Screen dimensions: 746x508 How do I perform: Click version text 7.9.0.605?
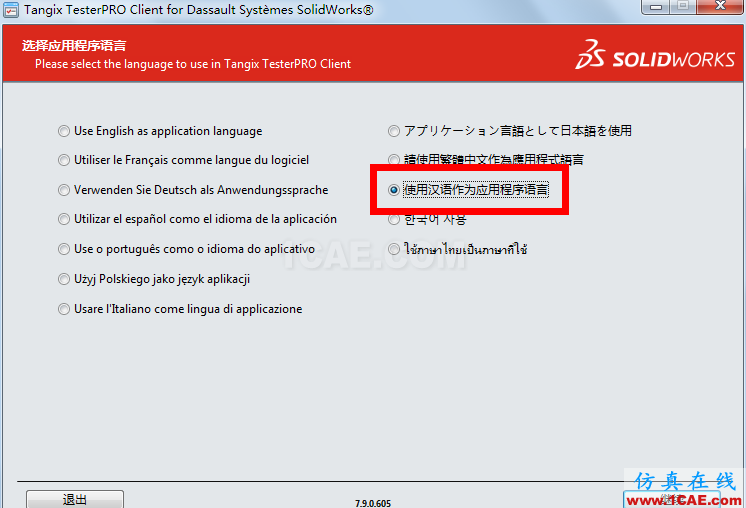tap(373, 503)
